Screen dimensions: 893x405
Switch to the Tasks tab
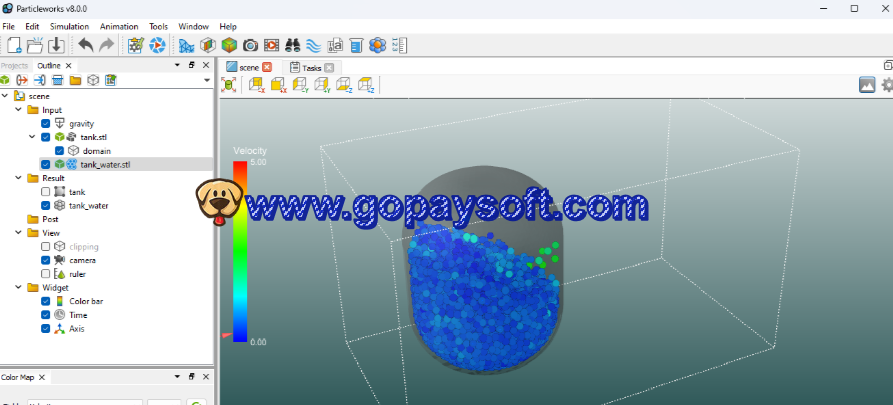312,68
